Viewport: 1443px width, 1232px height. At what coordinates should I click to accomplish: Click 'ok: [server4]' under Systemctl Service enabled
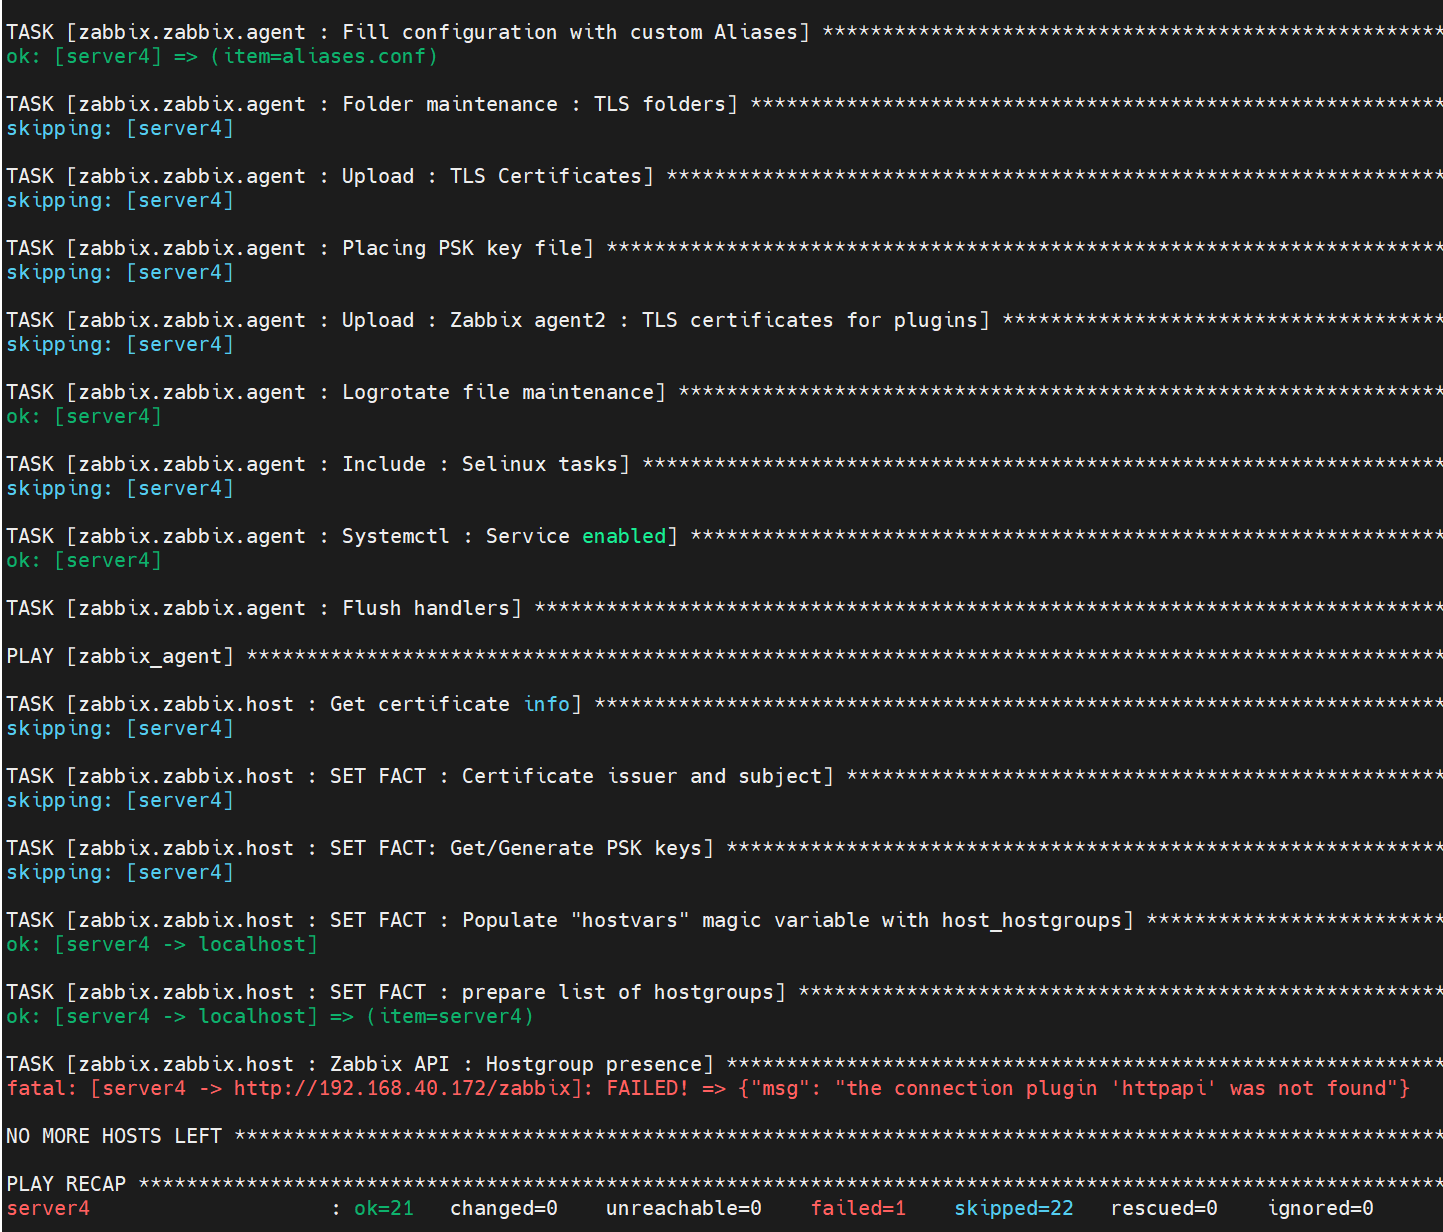(x=84, y=560)
